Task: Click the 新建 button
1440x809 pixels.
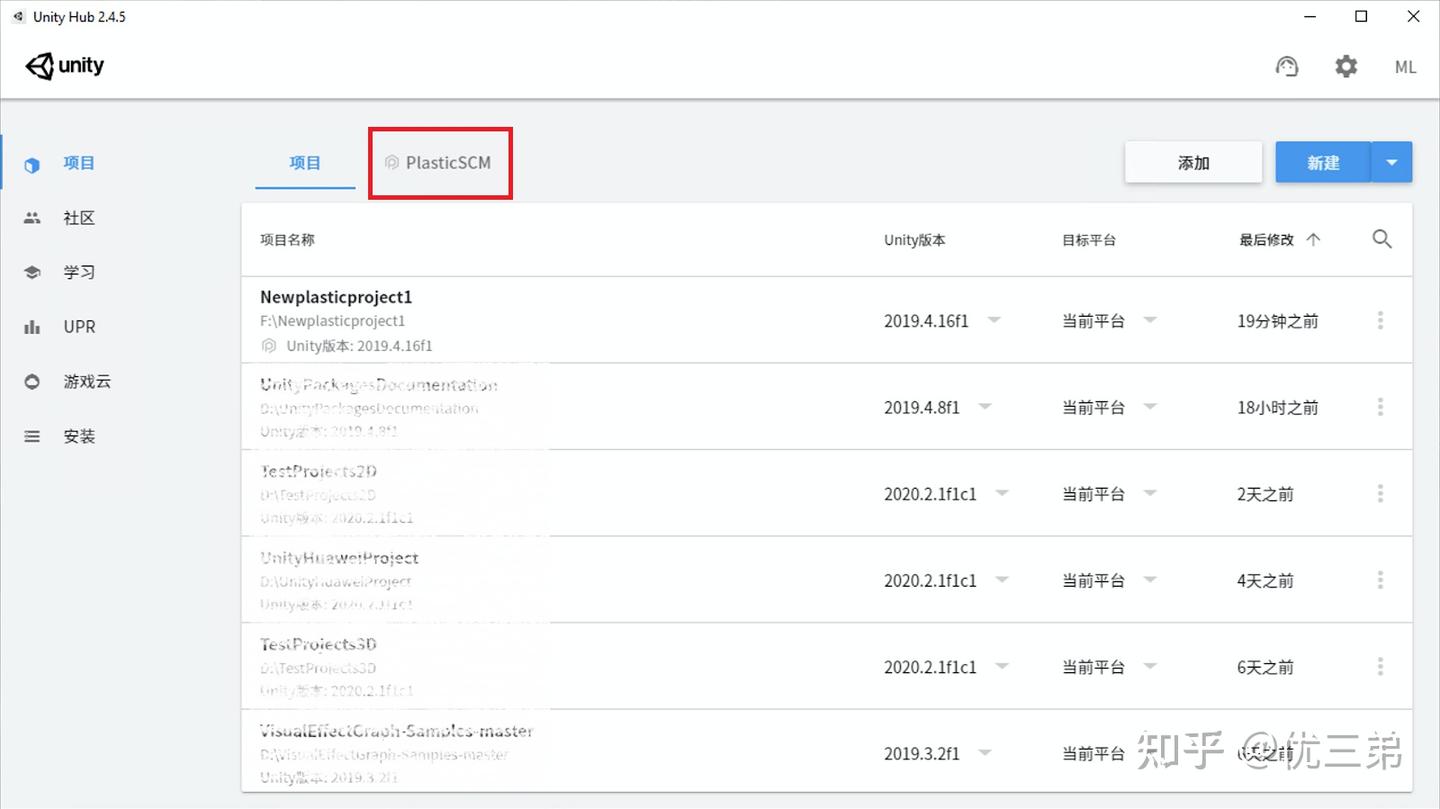Action: click(1322, 161)
